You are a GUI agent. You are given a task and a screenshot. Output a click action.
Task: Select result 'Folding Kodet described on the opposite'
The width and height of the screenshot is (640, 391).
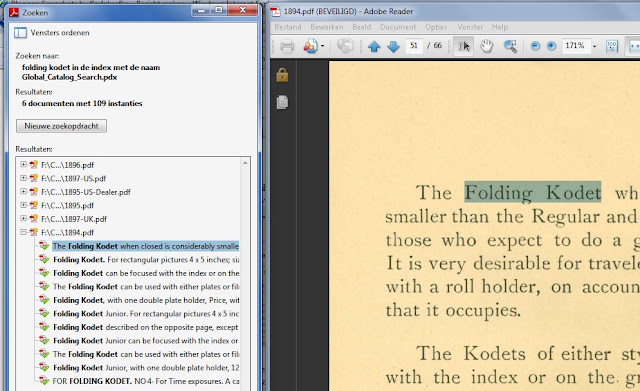coord(146,327)
